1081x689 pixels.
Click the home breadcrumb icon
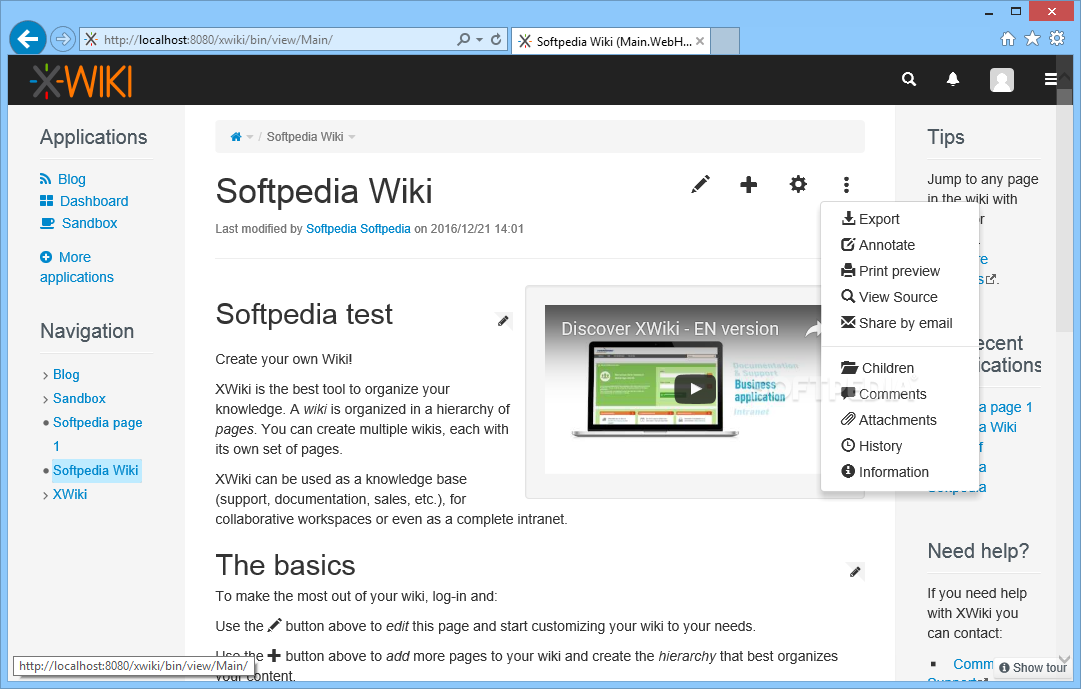236,137
